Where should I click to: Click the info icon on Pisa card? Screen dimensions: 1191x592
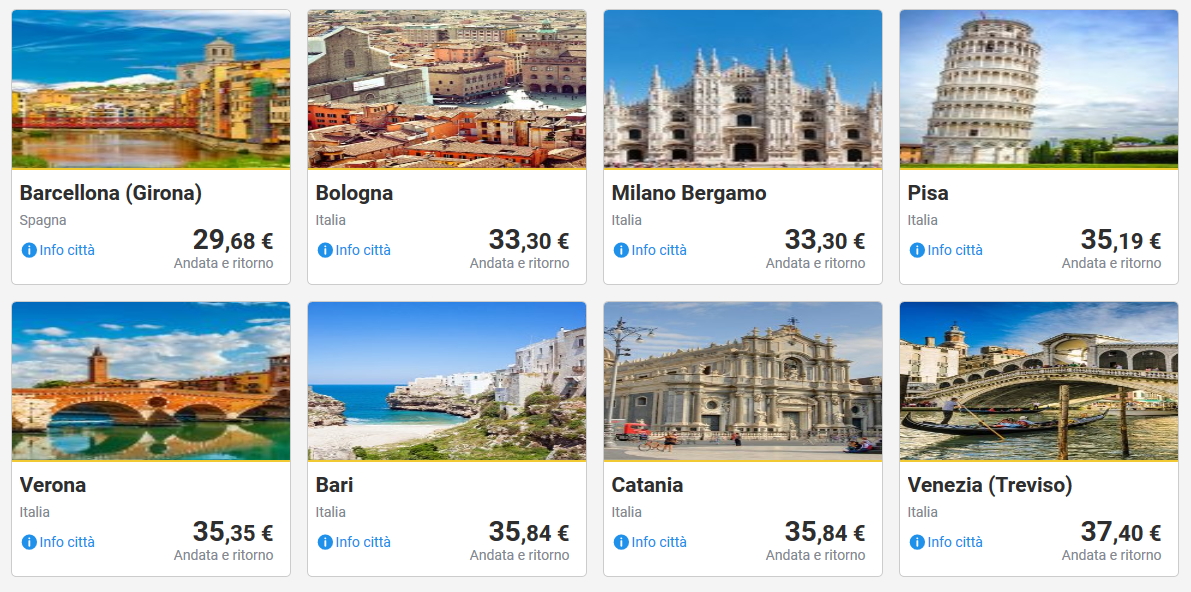917,250
